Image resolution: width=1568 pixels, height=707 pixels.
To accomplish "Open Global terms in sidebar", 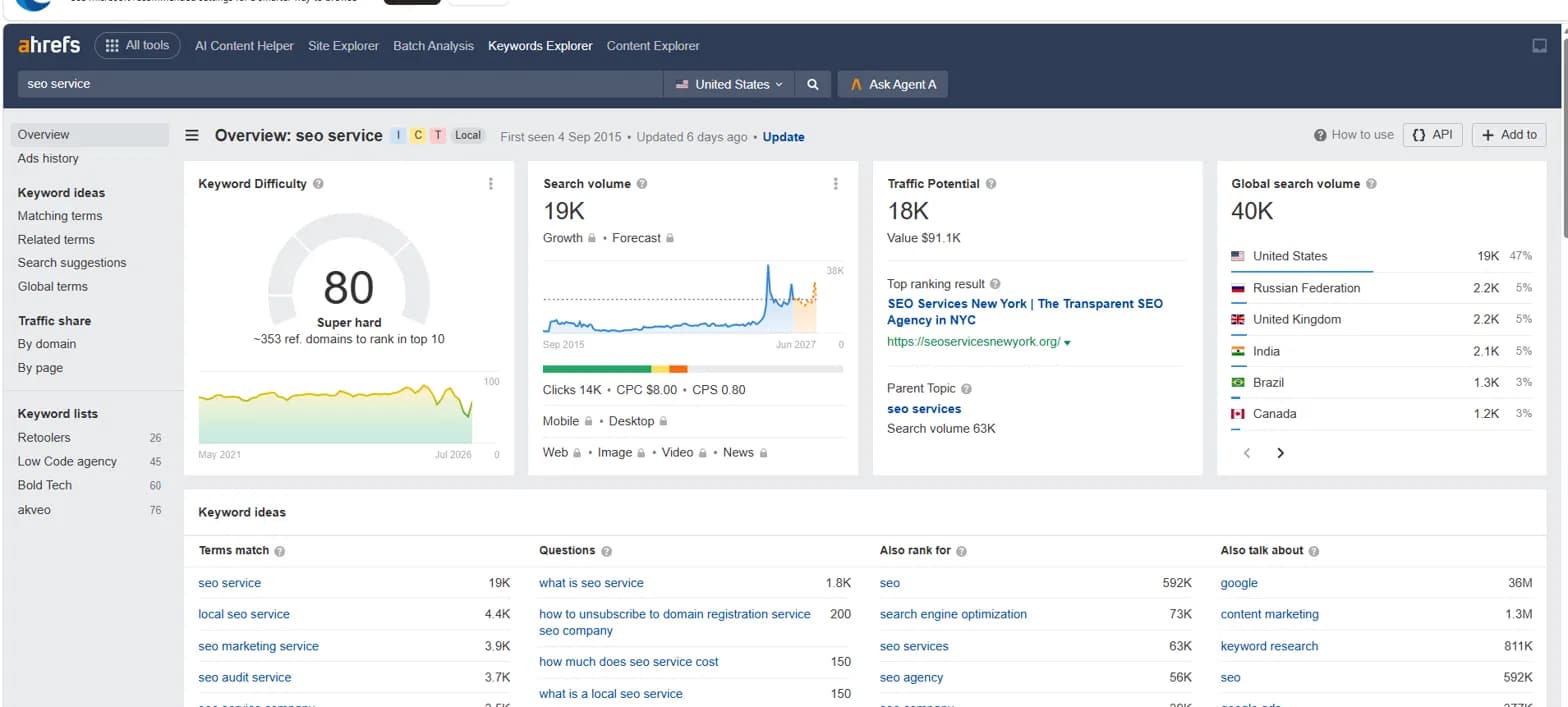I will coord(53,287).
